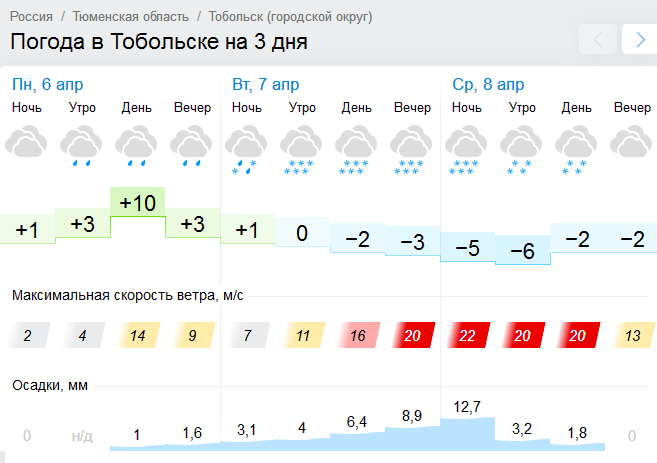Click the red wind speed badge 22
Screen dimensions: 657x463
pos(468,335)
